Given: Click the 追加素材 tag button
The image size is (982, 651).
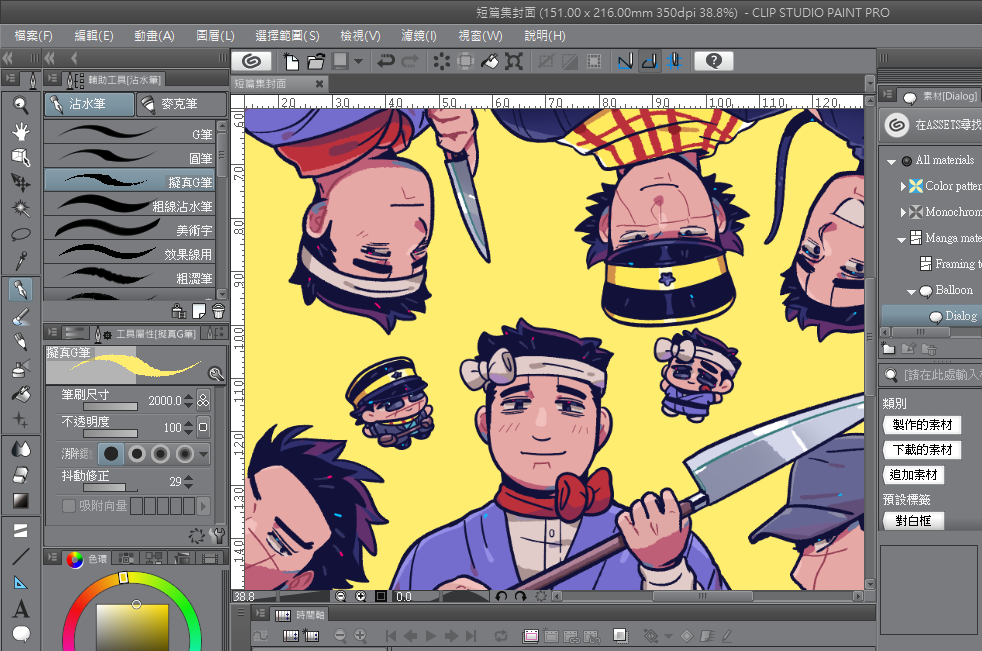Looking at the screenshot, I should point(913,475).
